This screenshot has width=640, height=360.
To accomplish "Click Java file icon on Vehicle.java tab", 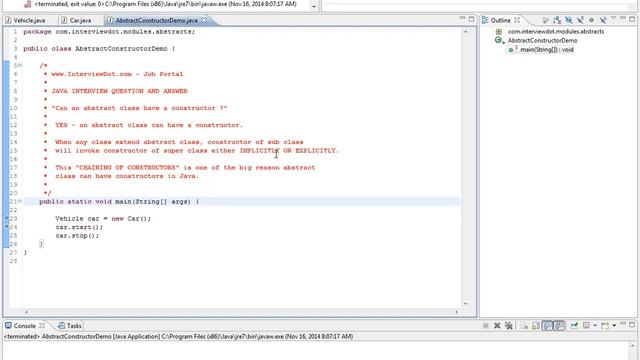I will (x=8, y=20).
